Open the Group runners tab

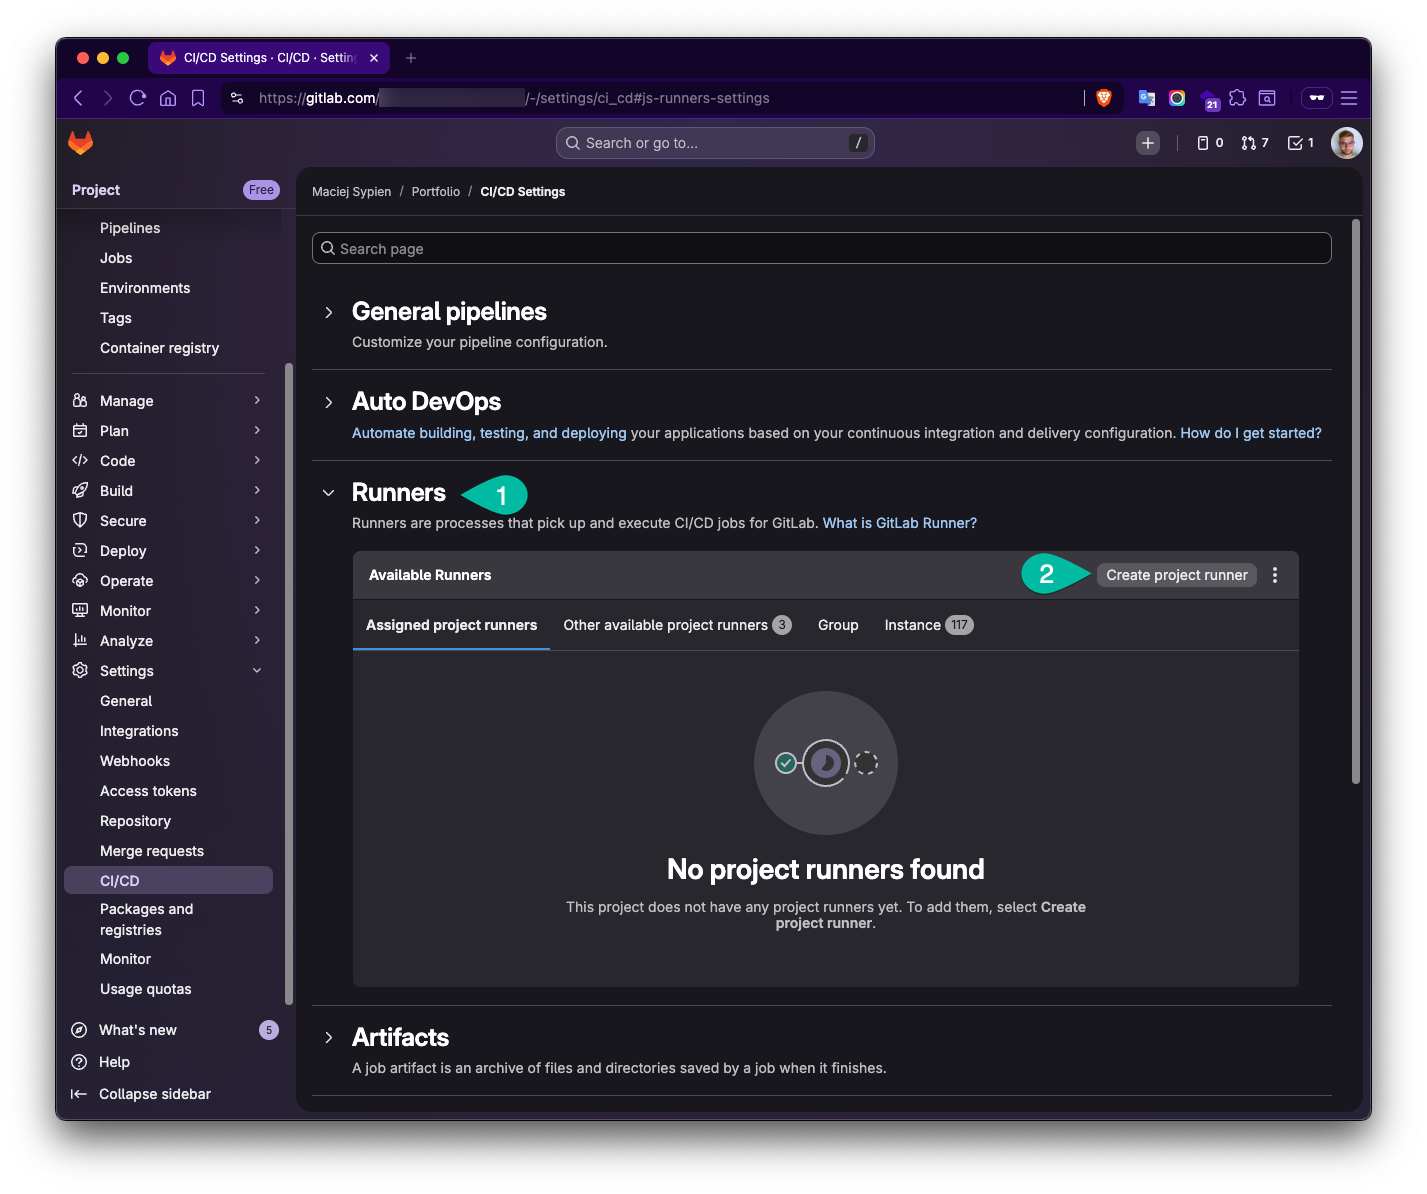pyautogui.click(x=837, y=624)
